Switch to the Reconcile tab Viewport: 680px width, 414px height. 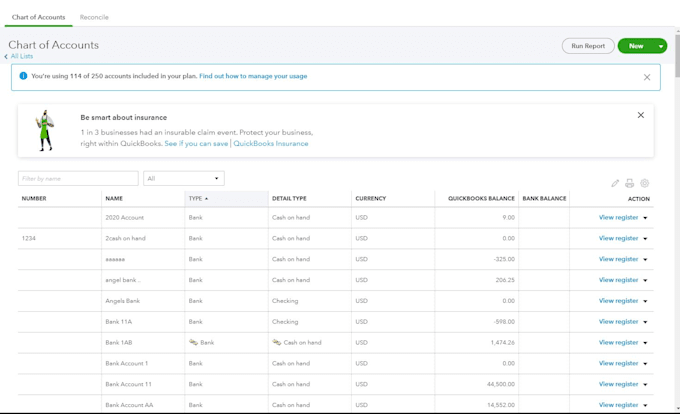tap(94, 17)
